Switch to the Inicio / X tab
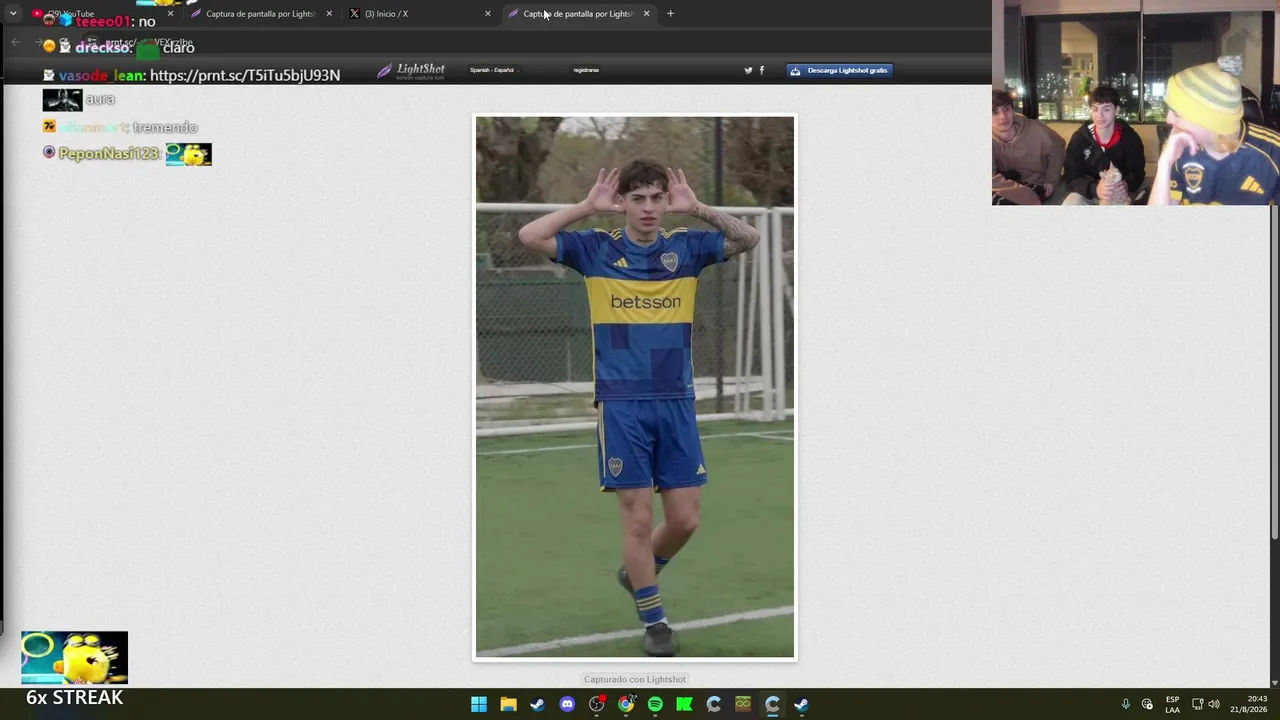 click(419, 14)
